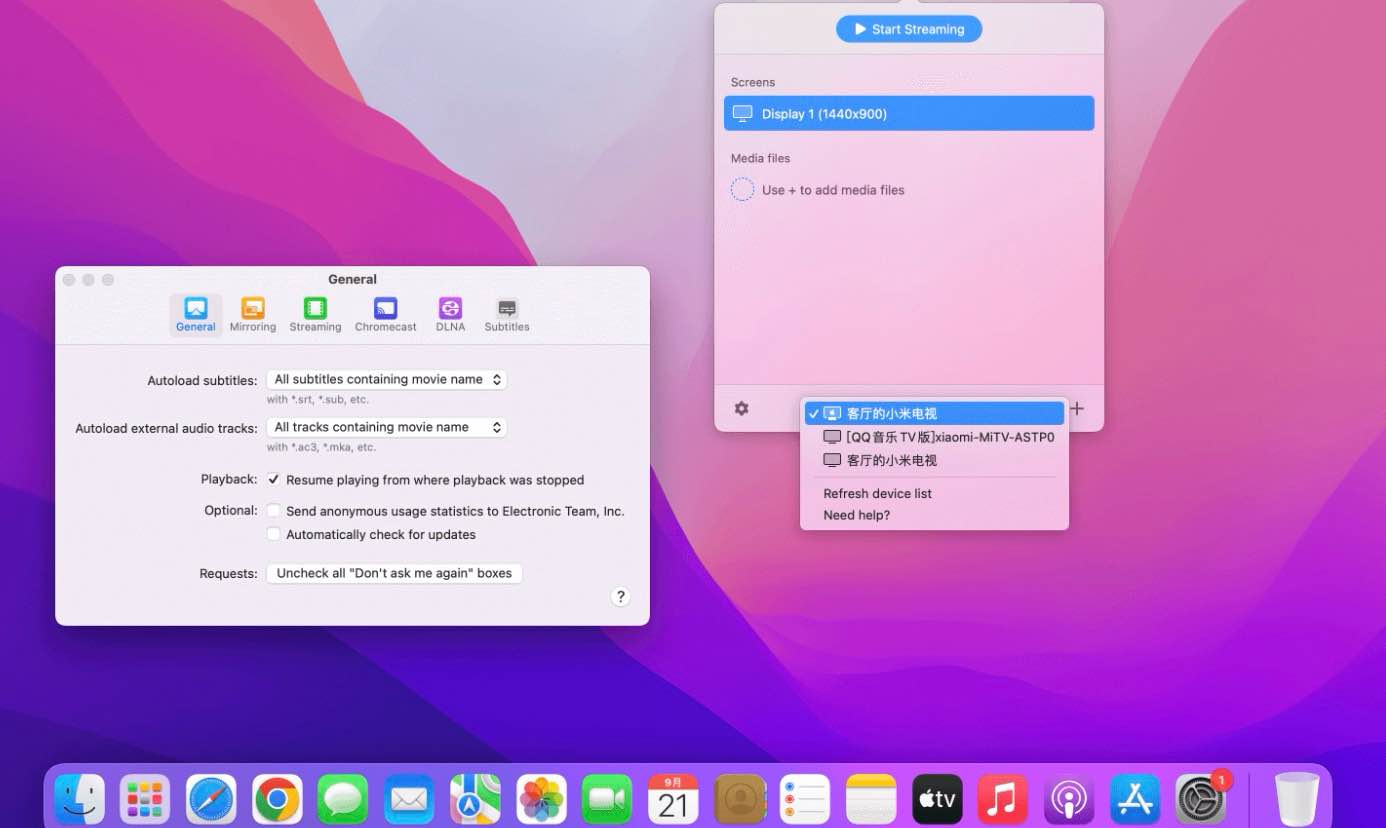
Task: Enable Automatically check for updates
Action: (274, 535)
